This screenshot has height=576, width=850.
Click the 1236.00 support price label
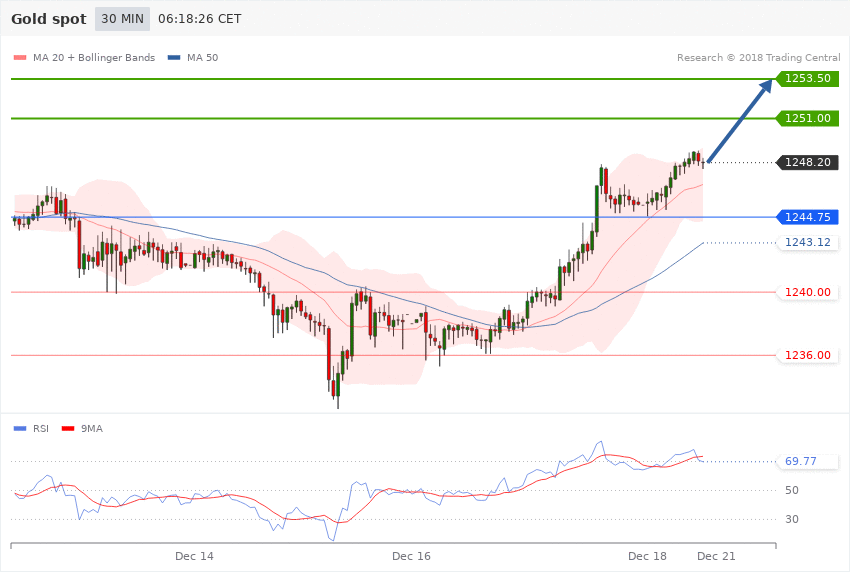click(808, 355)
